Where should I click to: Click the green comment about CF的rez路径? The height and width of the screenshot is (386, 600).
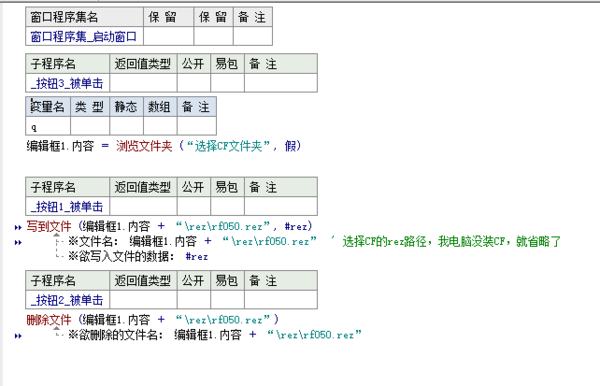(446, 241)
